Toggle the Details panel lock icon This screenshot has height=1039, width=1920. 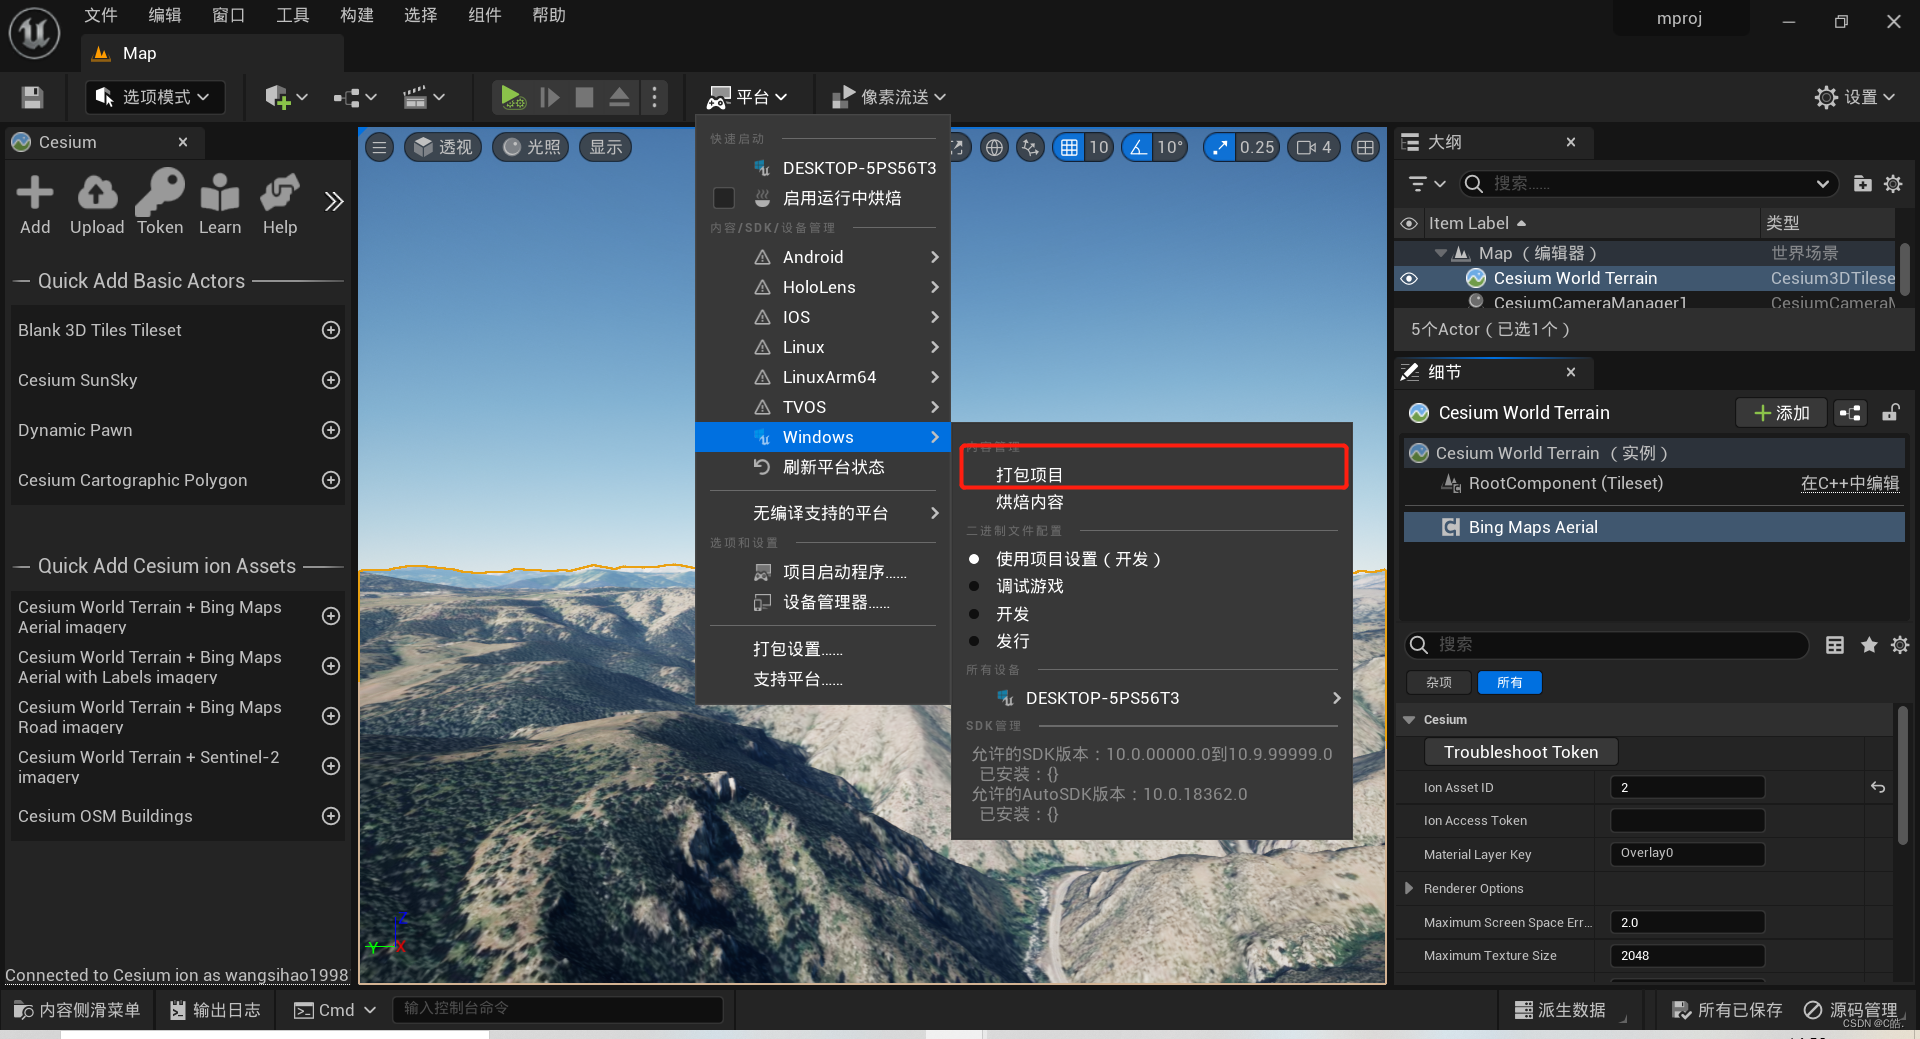[x=1891, y=413]
